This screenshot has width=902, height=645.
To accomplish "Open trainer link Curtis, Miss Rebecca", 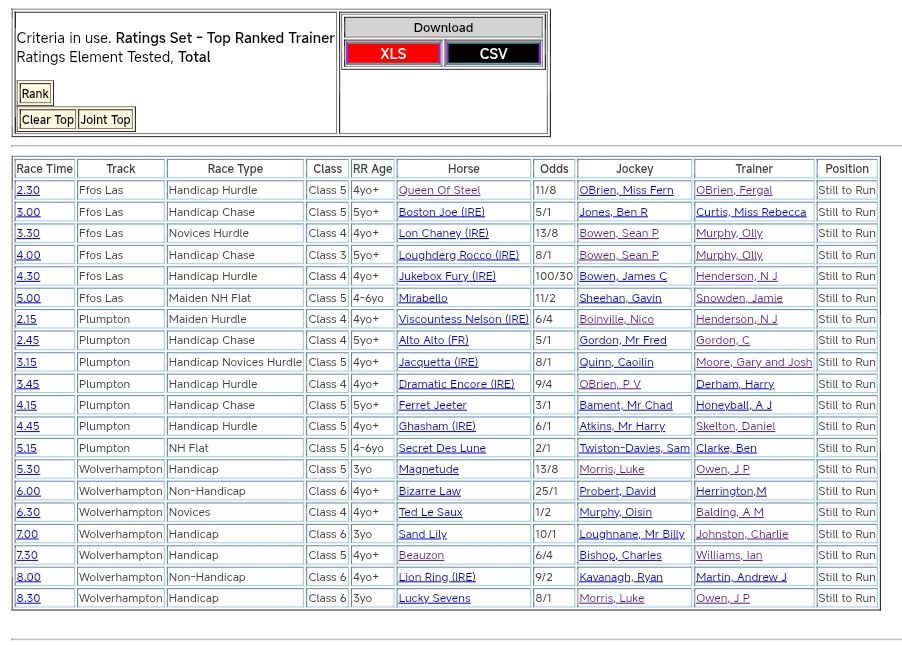I will click(x=750, y=212).
